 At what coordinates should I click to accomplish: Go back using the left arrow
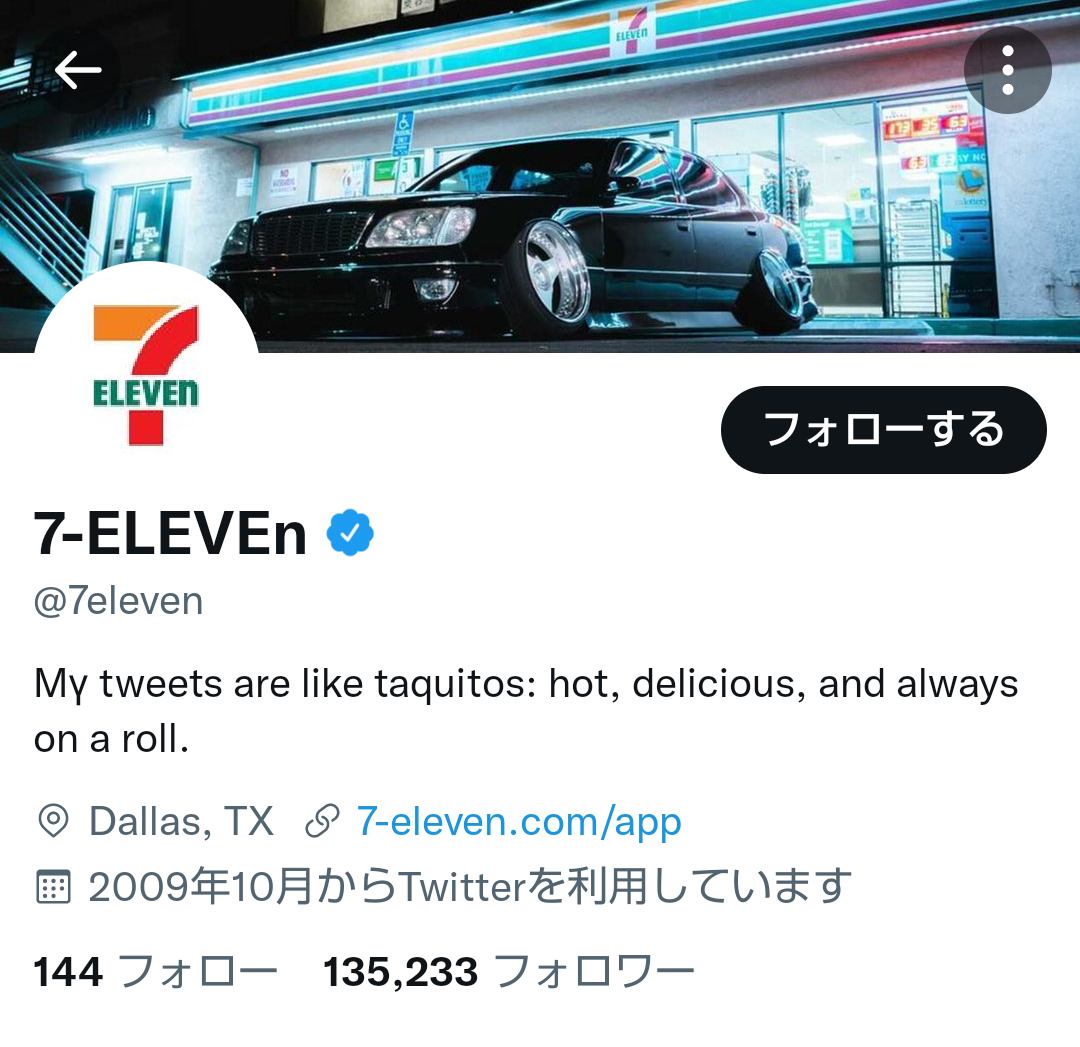[77, 70]
